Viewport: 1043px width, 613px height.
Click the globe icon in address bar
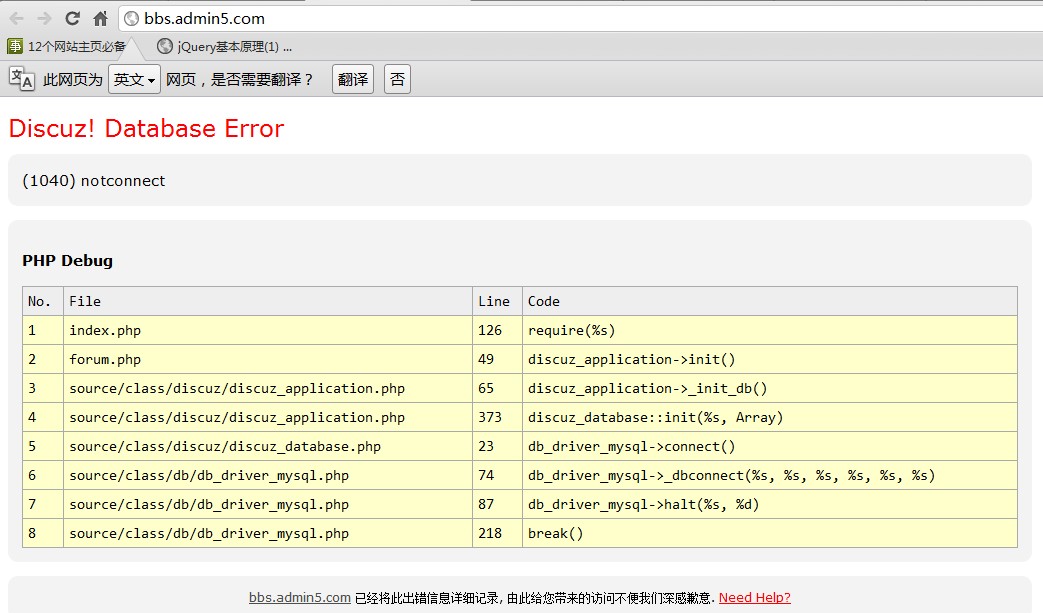click(132, 19)
